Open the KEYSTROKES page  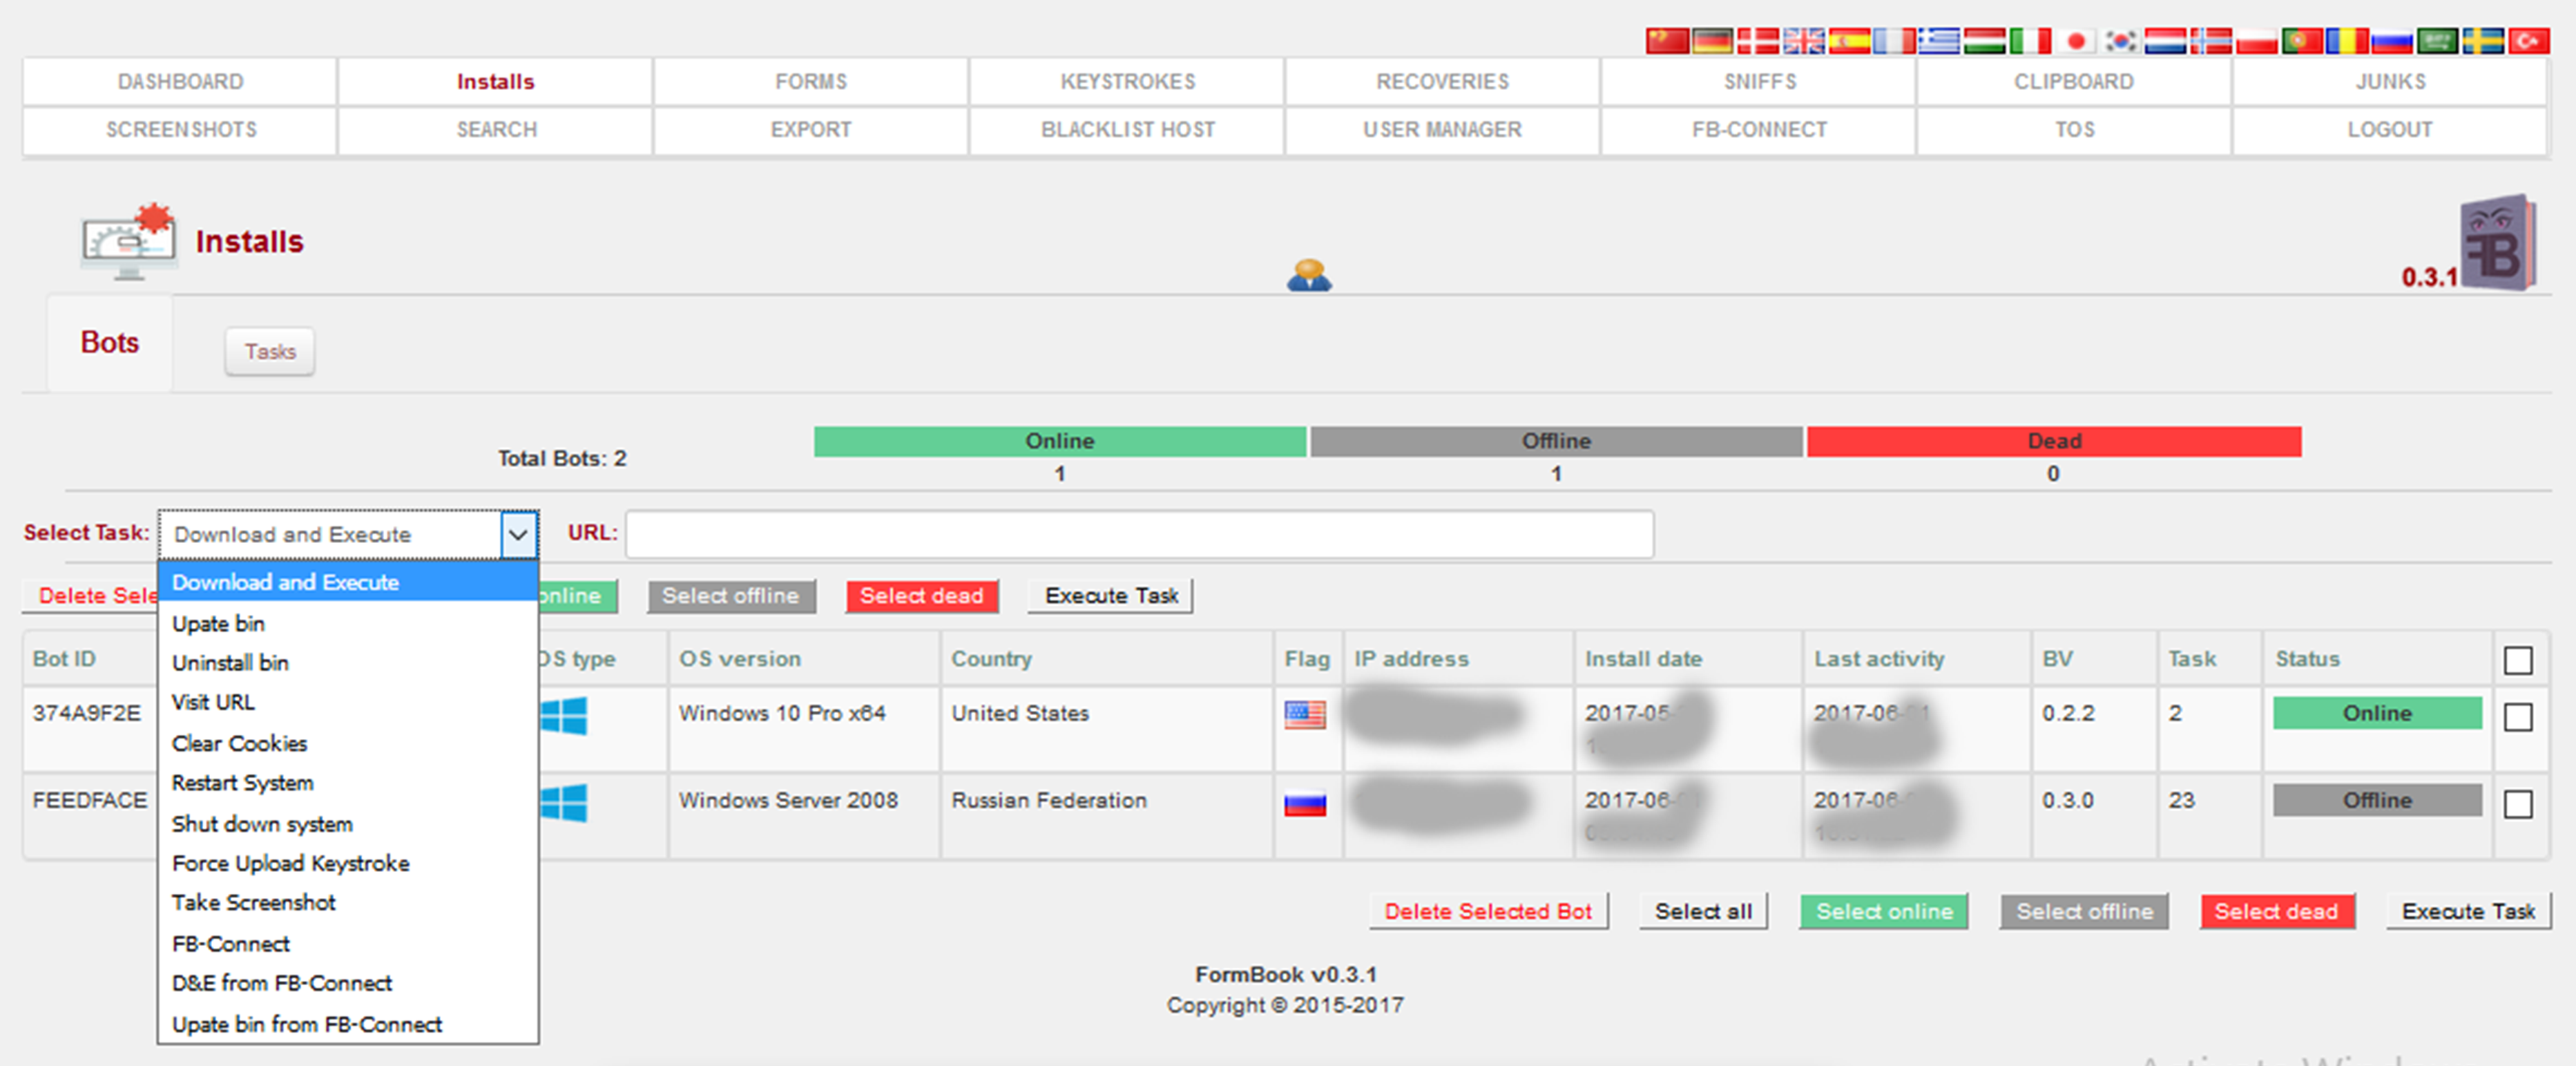coord(1127,82)
